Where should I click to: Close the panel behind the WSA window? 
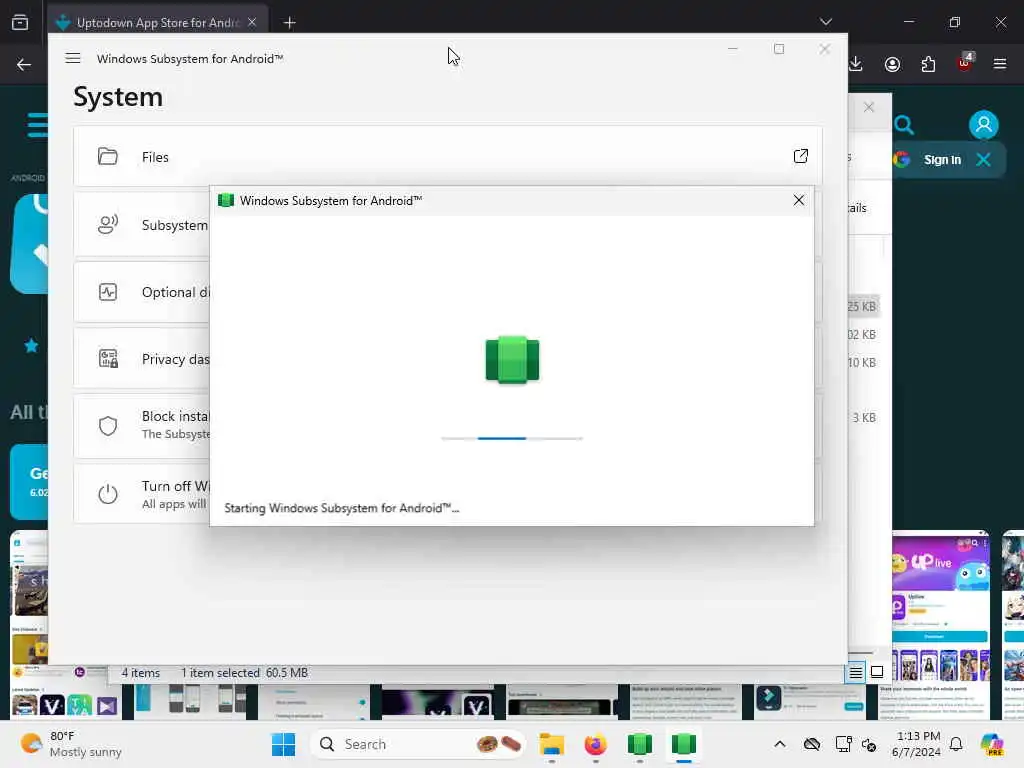click(x=869, y=107)
